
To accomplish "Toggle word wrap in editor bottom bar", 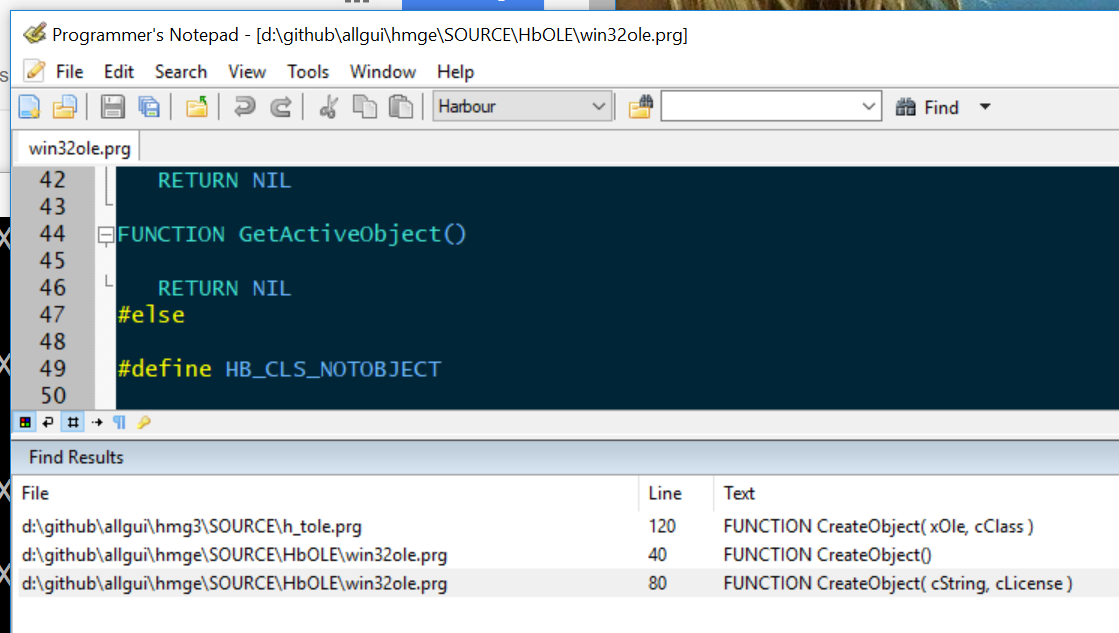I will pos(48,422).
